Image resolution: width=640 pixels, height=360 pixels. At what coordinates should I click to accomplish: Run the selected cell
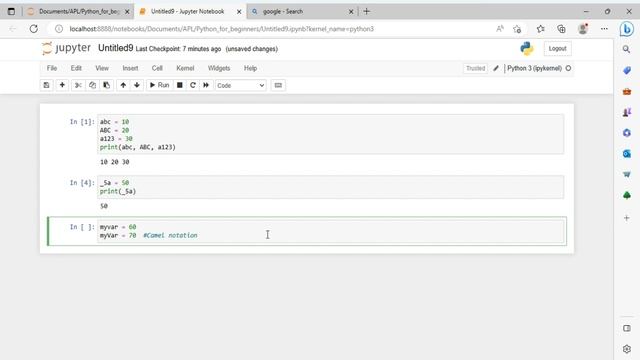[160, 85]
